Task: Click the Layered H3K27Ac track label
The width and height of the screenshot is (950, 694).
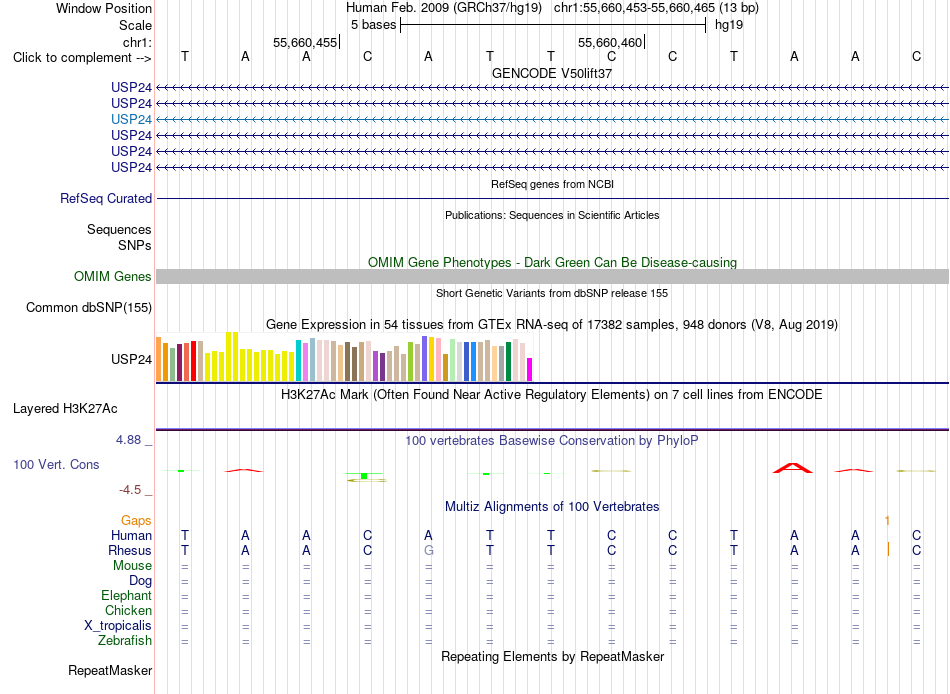Action: [x=65, y=409]
